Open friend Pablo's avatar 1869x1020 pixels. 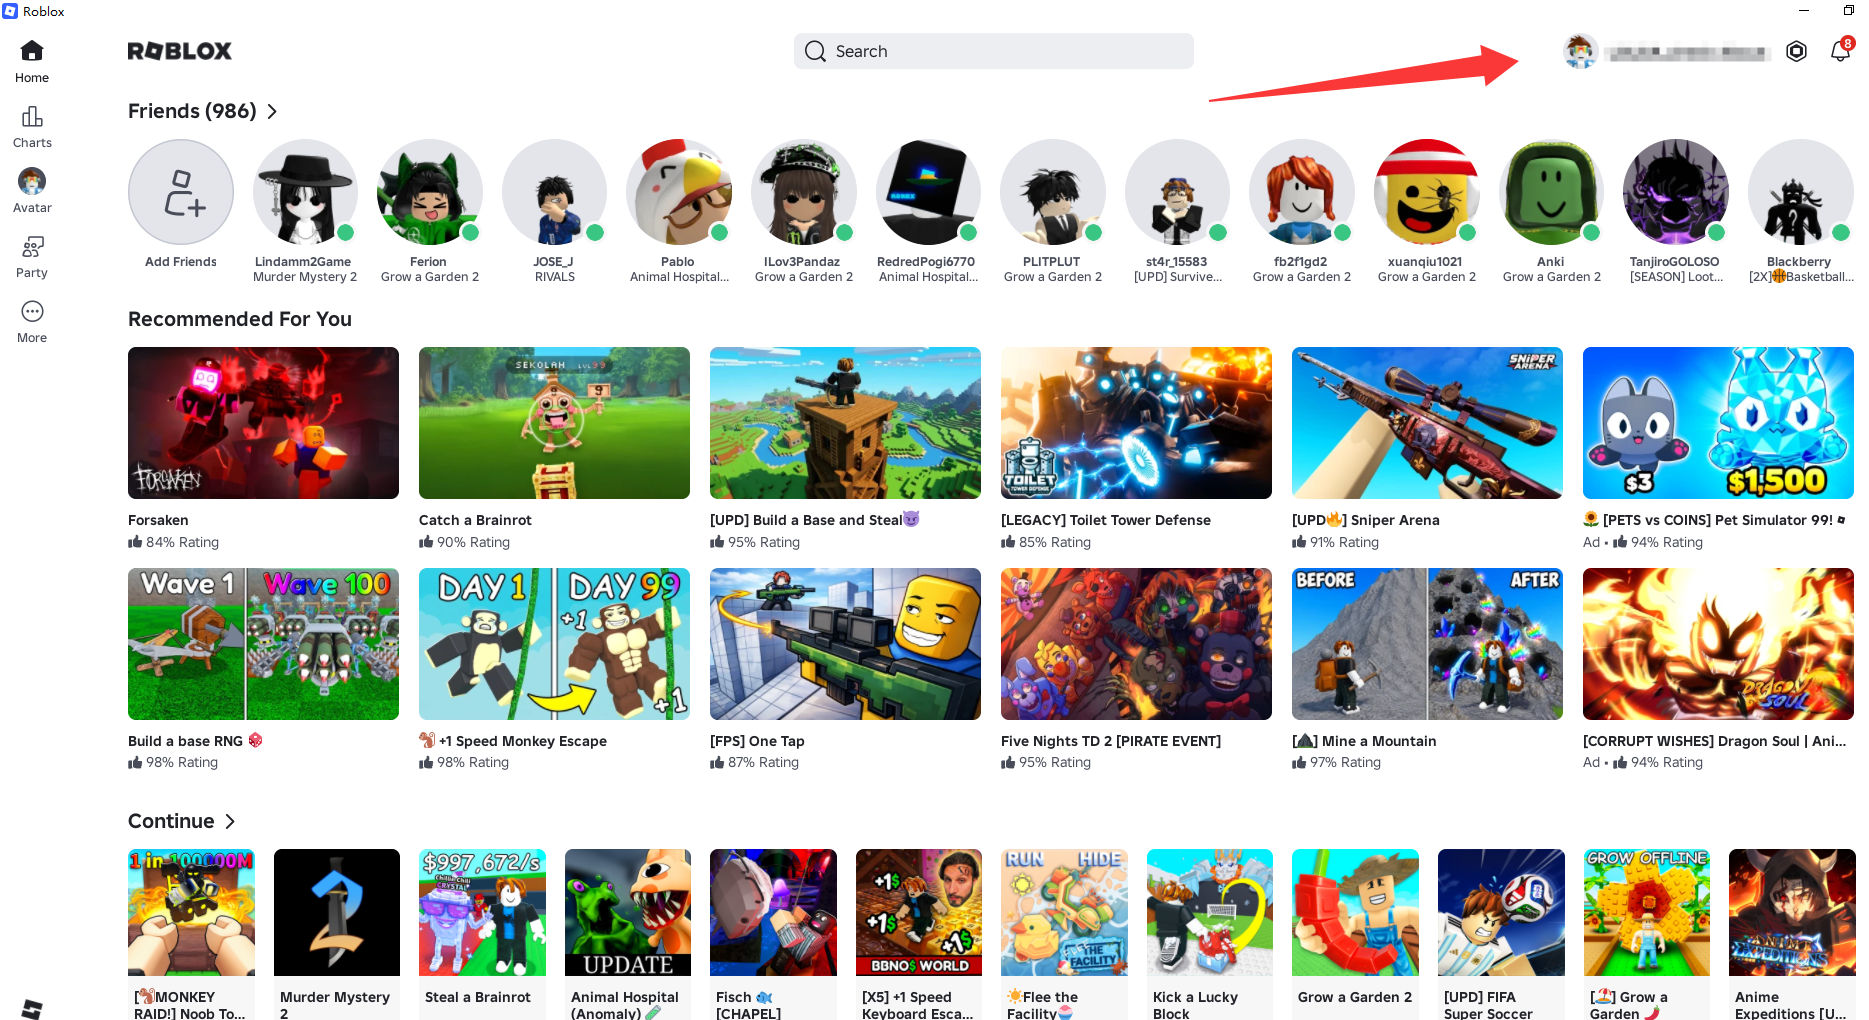679,192
